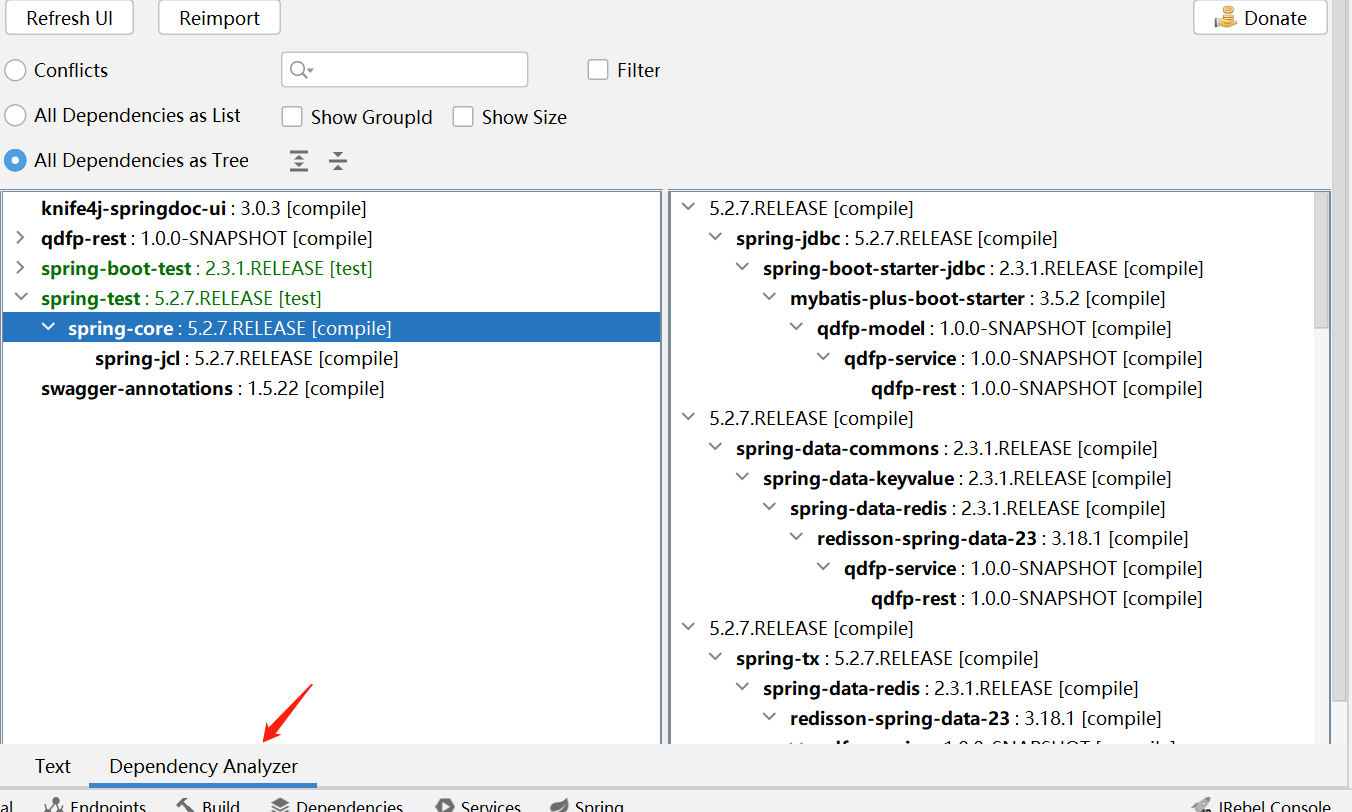Click the search magnifier icon in filter field

coord(301,70)
